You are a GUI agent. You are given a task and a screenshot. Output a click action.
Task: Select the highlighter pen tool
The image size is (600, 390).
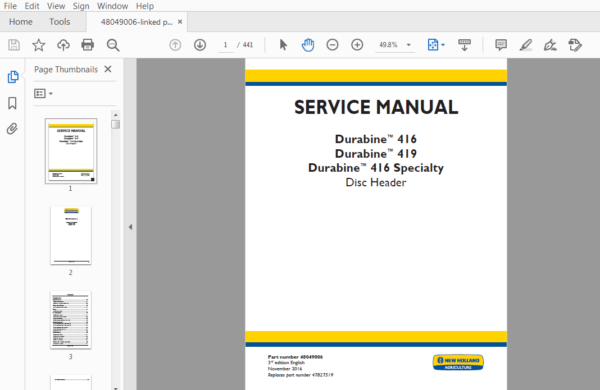[525, 45]
